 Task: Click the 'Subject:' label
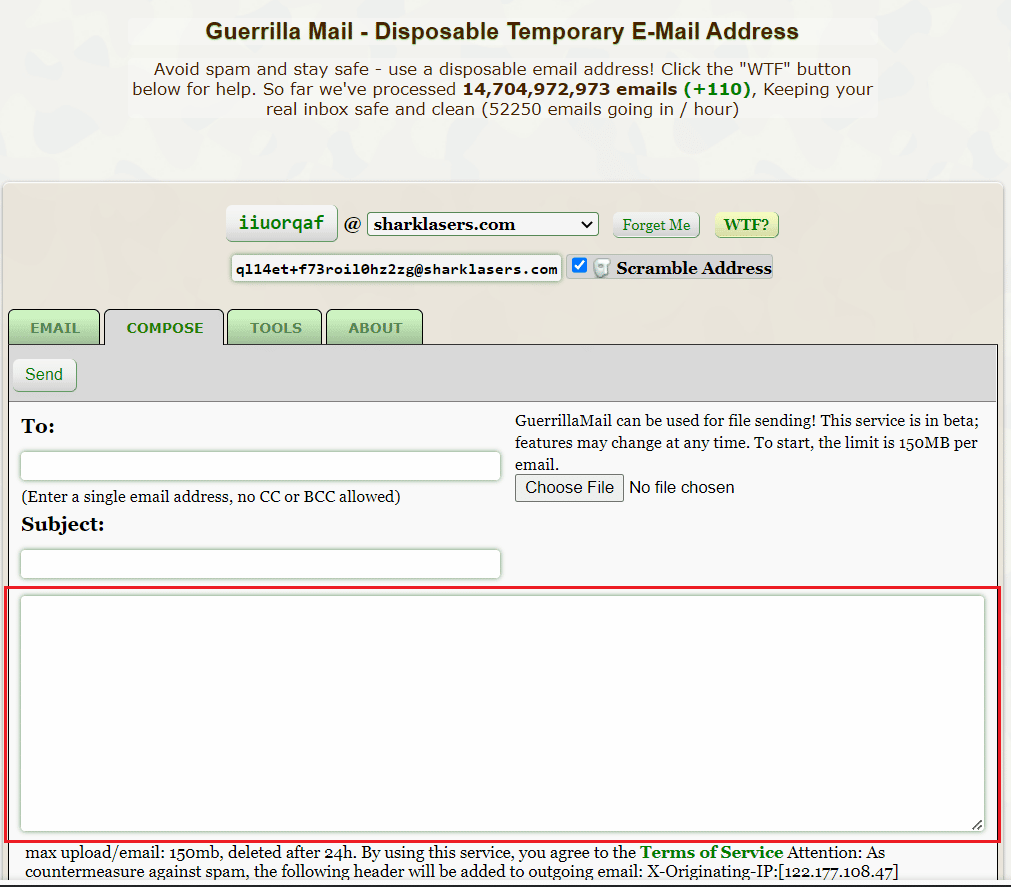pos(63,524)
